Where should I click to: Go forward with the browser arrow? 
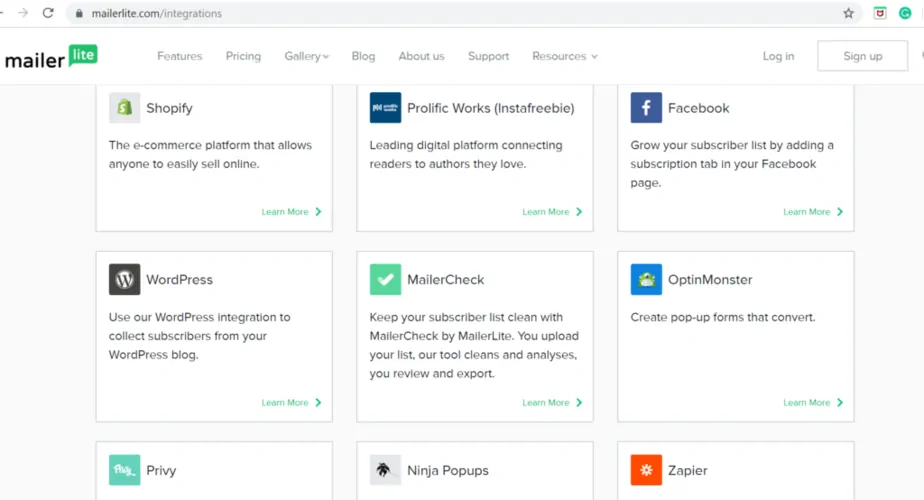(x=22, y=13)
